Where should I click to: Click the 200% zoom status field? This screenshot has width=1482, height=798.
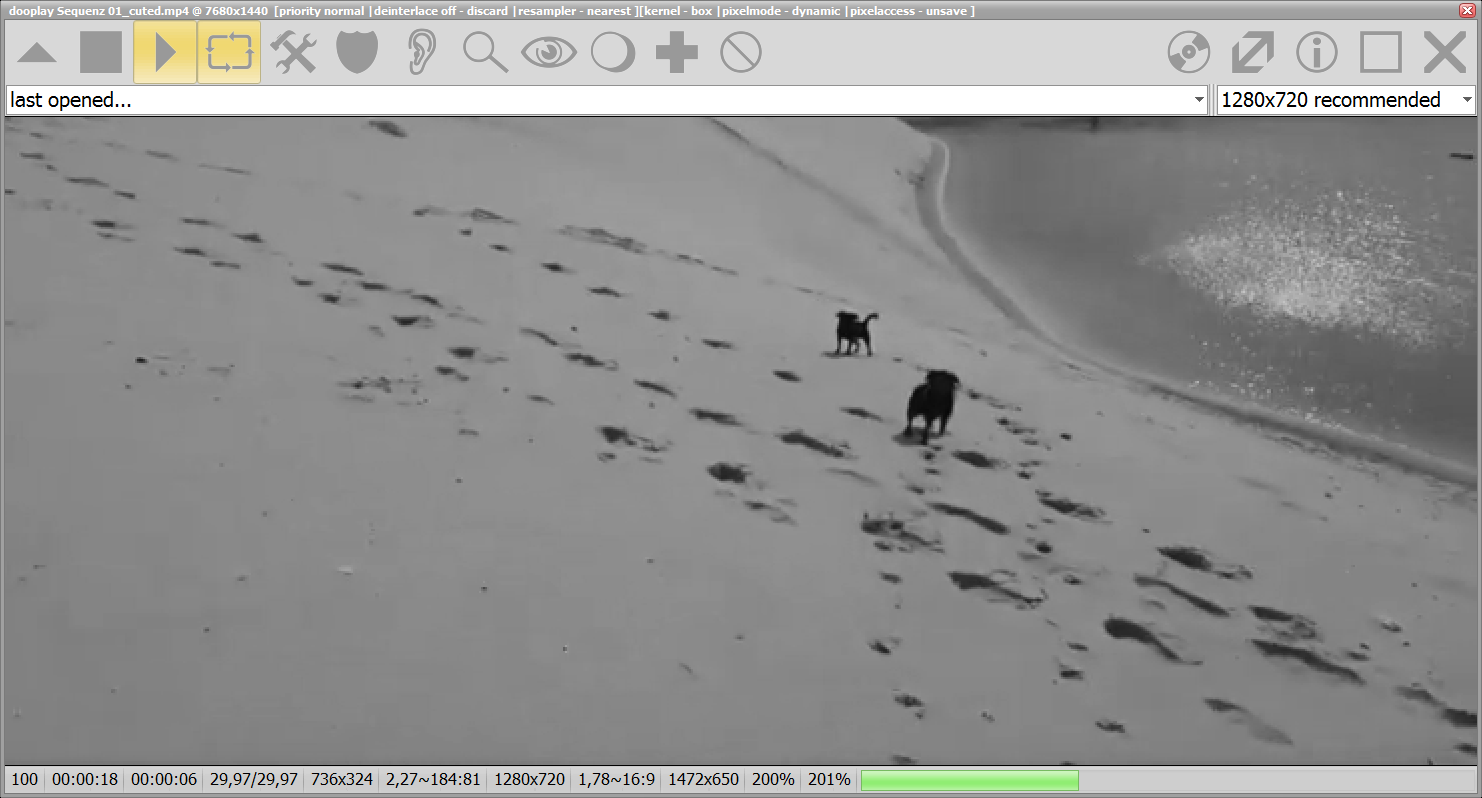click(x=774, y=780)
